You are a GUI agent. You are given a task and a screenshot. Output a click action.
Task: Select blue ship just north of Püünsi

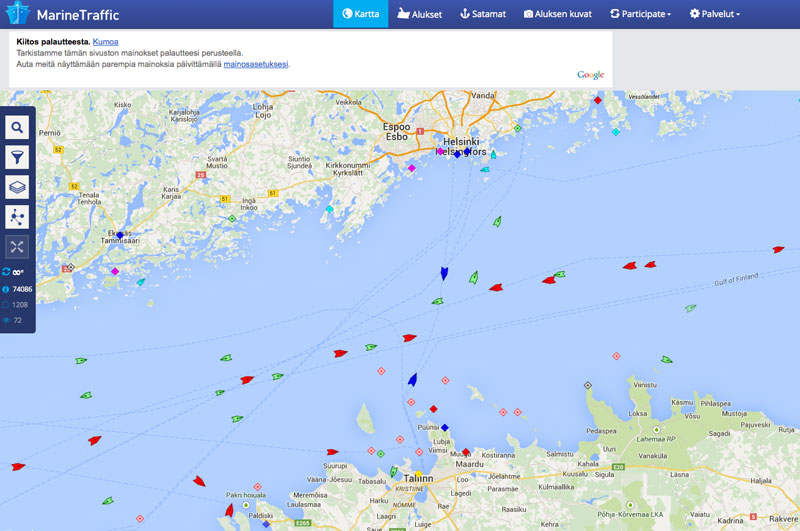[x=413, y=380]
